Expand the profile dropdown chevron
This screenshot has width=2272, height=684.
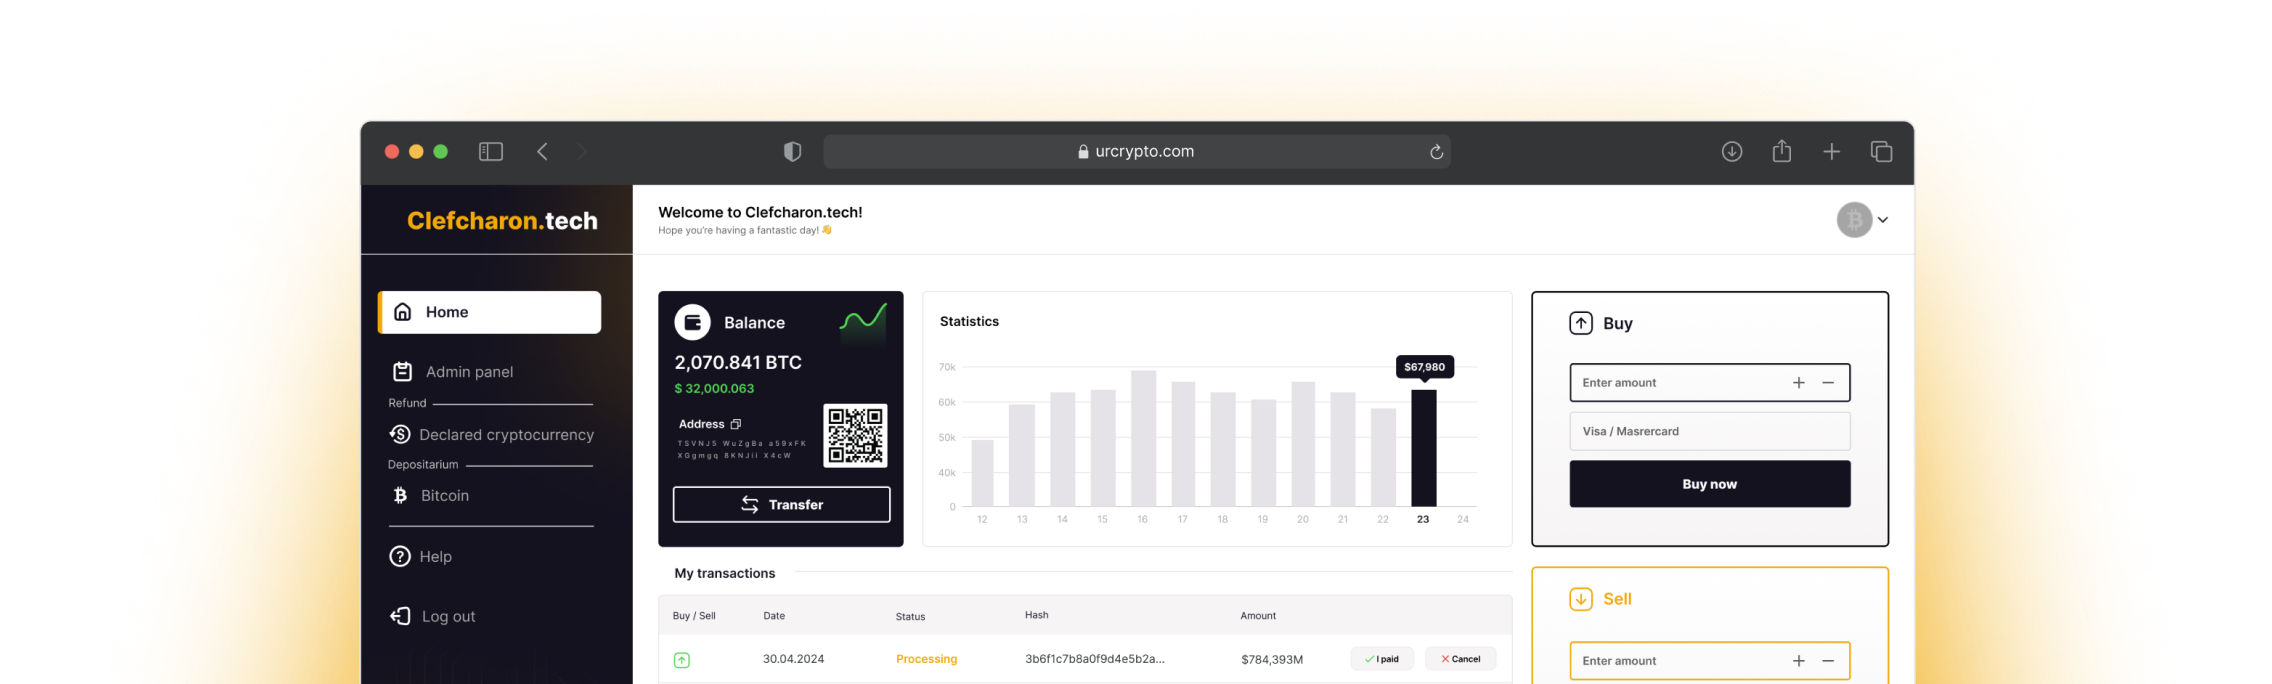point(1883,220)
